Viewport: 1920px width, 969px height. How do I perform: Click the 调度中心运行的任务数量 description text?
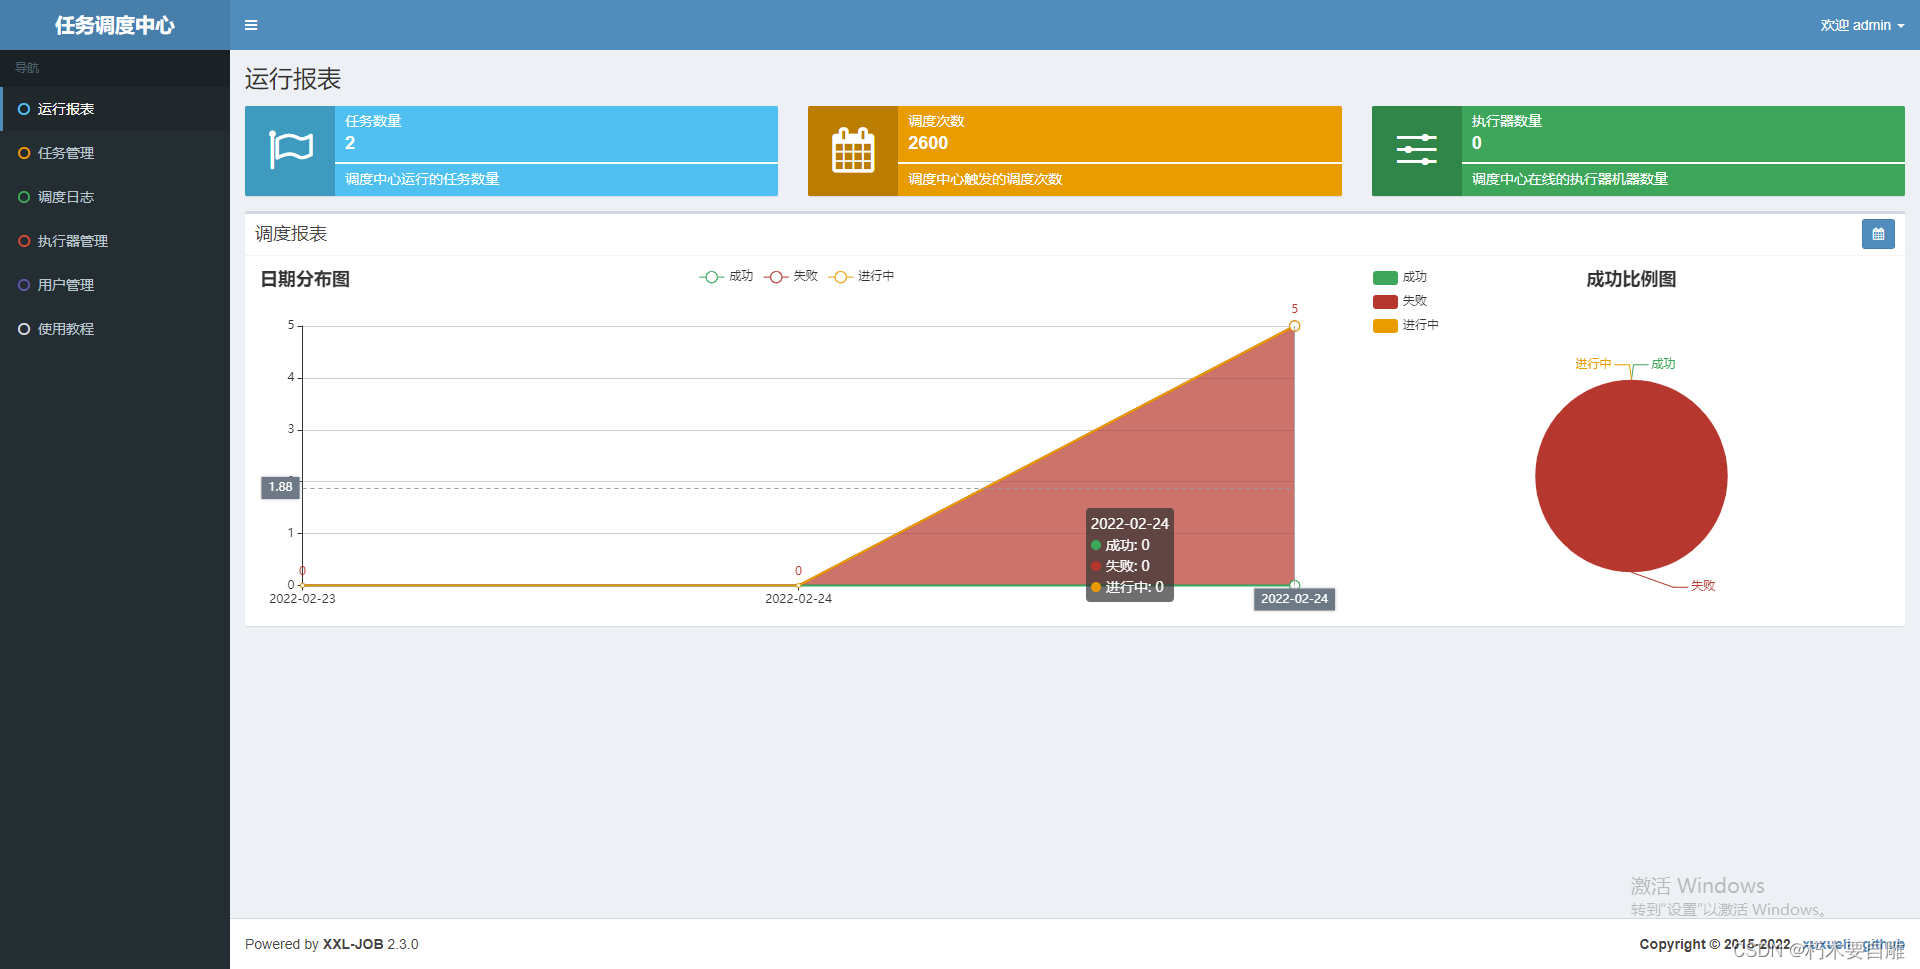tap(422, 179)
